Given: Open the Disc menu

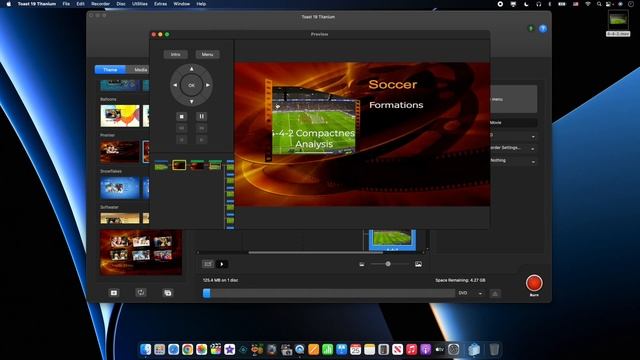Looking at the screenshot, I should (121, 4).
